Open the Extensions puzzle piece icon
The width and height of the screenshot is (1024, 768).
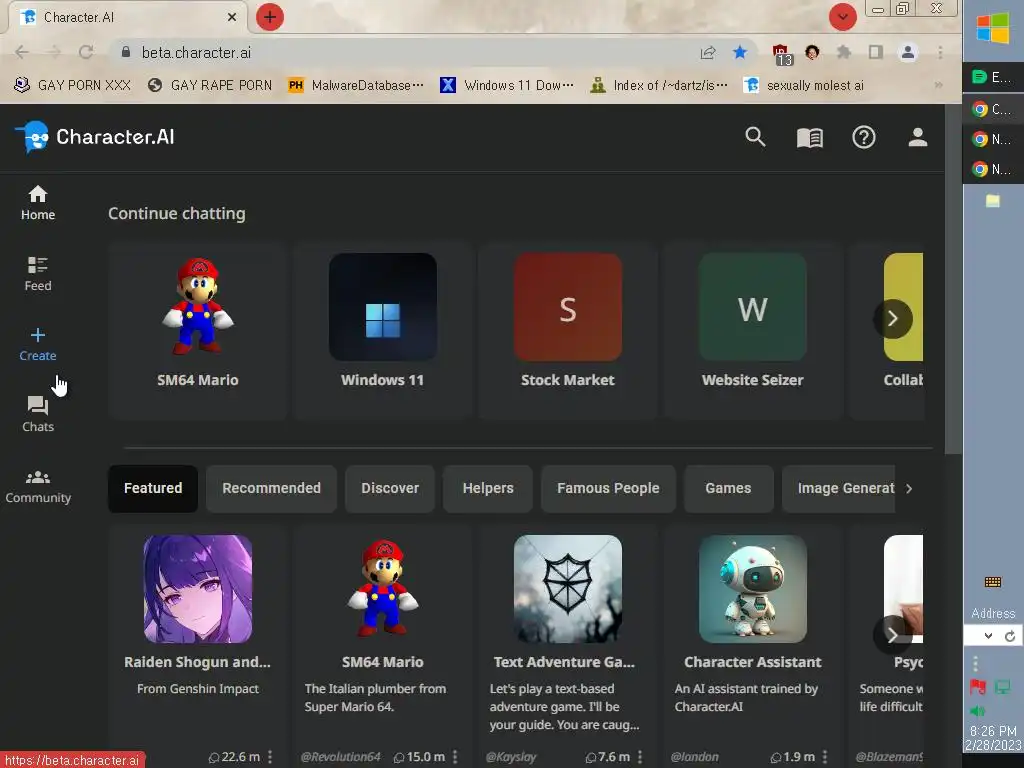(x=844, y=52)
